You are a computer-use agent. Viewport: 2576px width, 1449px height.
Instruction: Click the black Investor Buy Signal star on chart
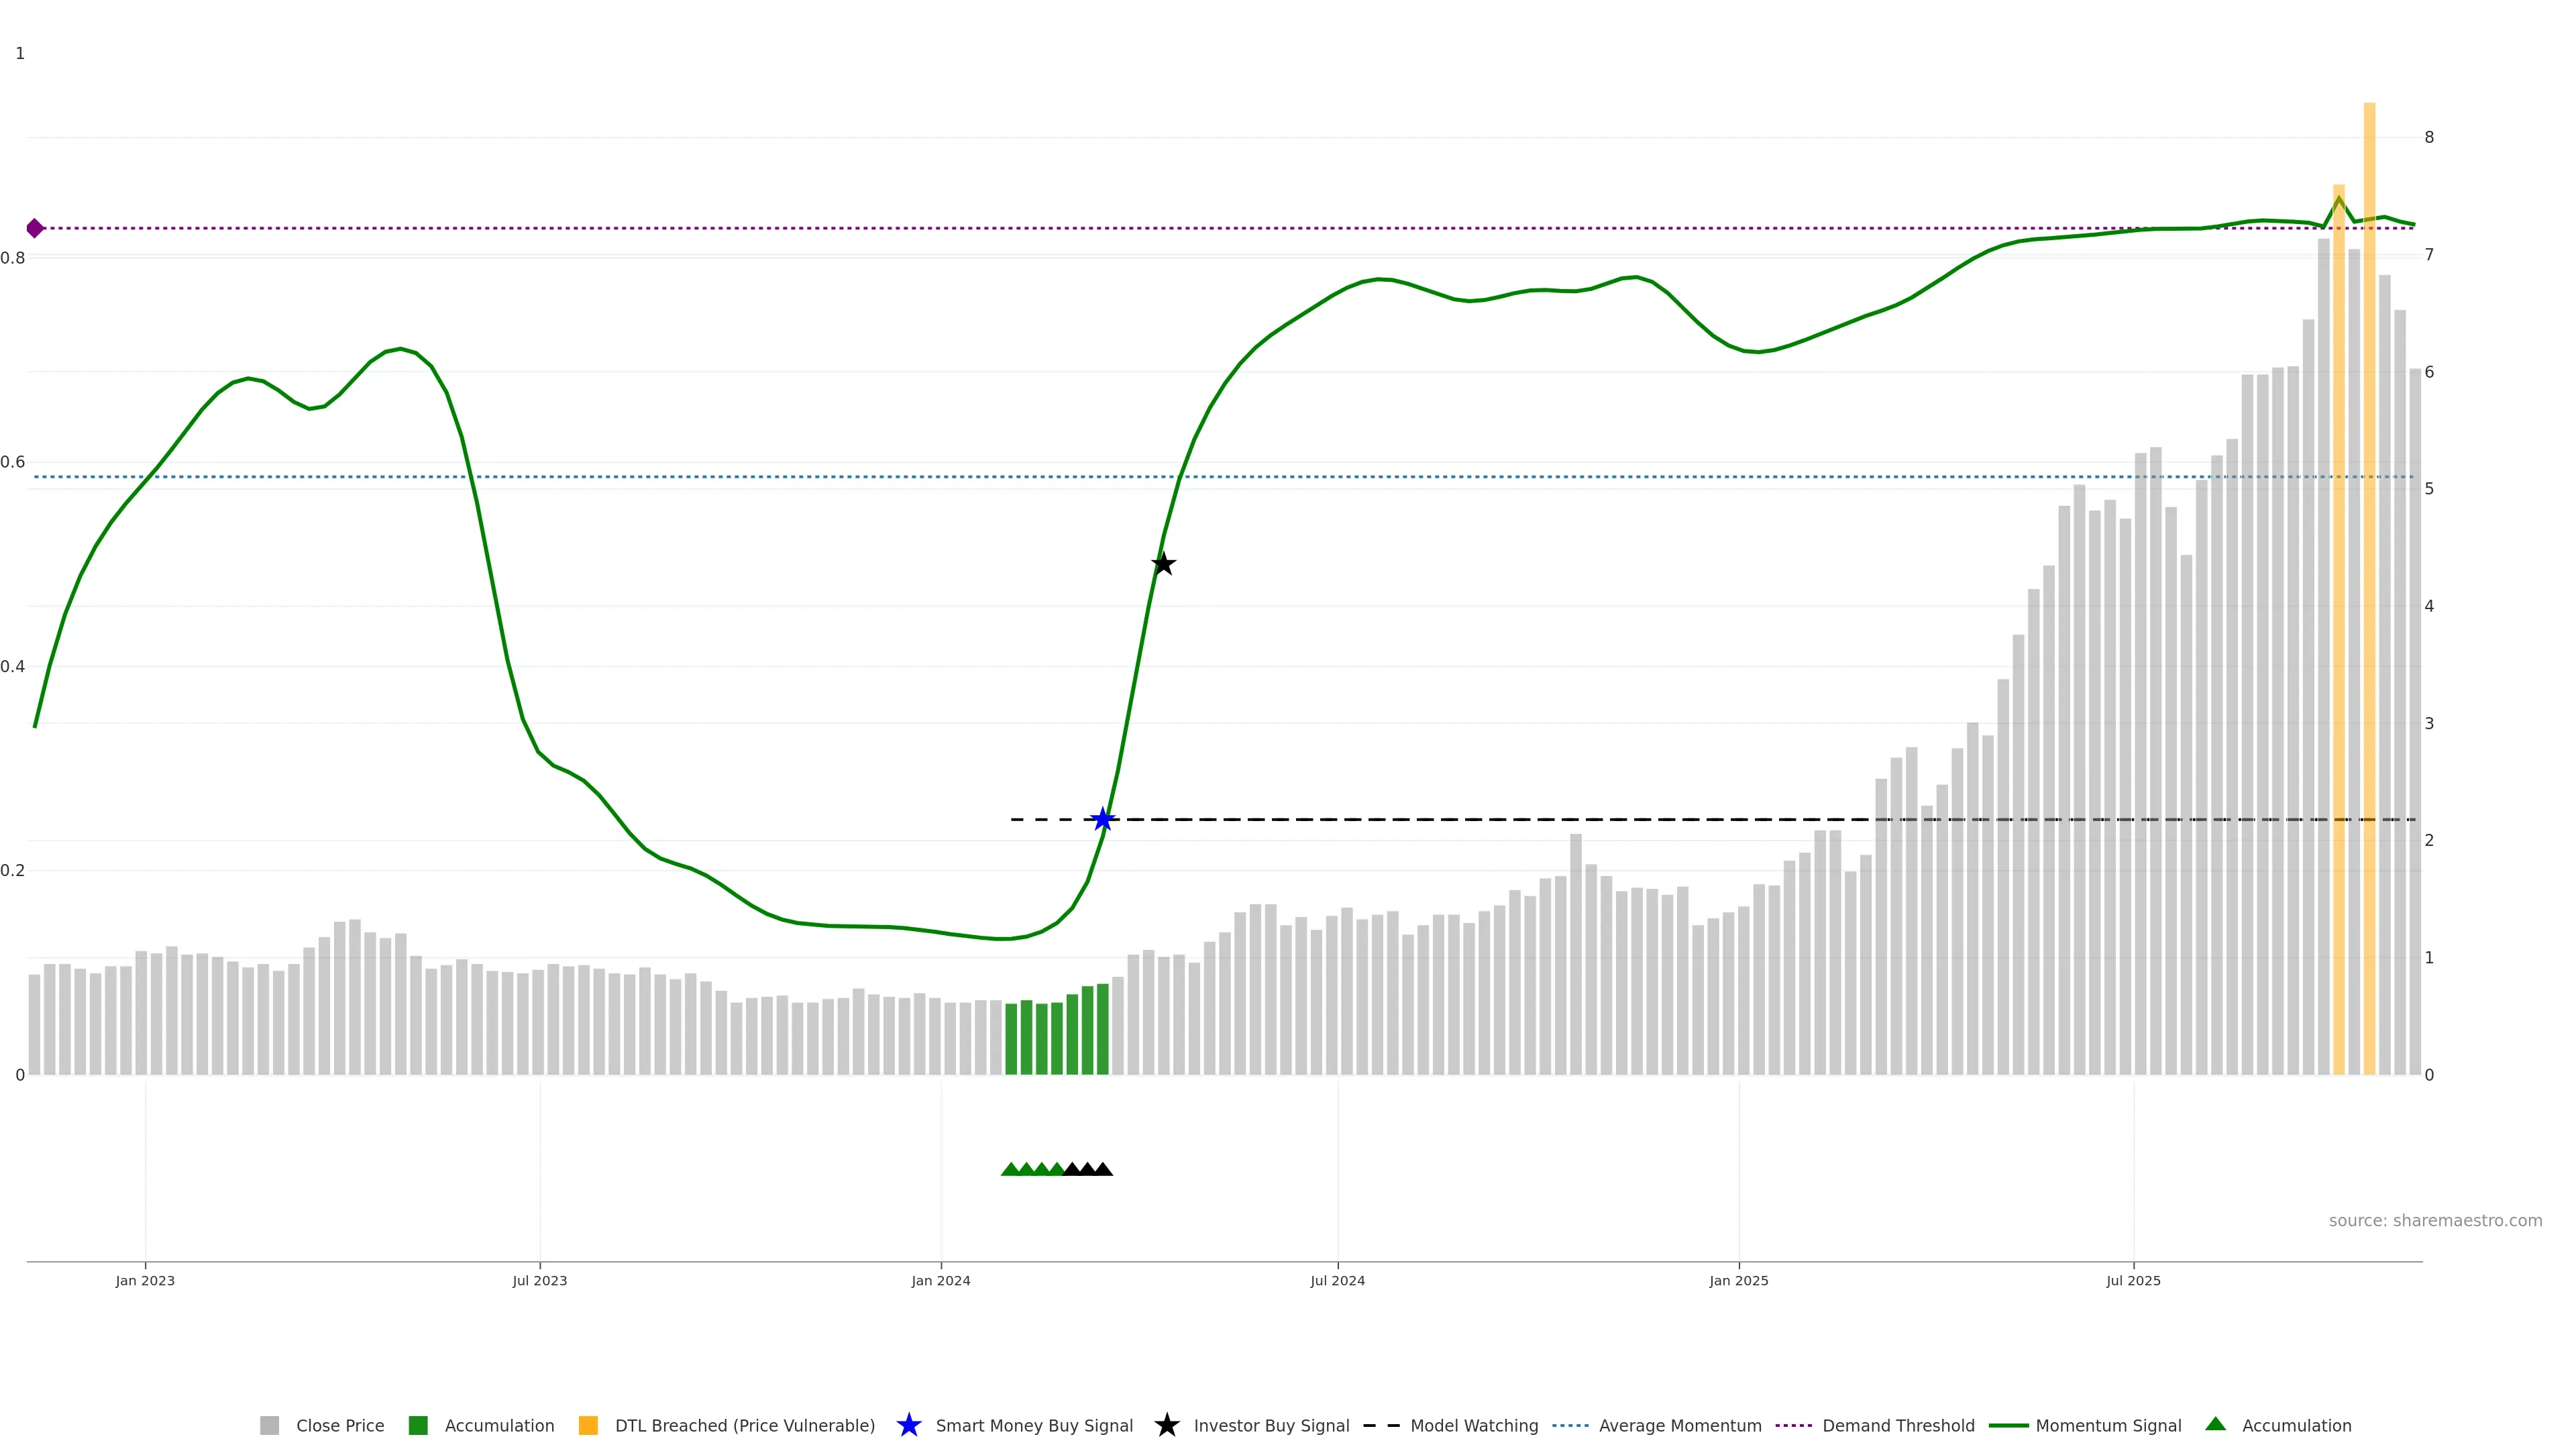pyautogui.click(x=1163, y=564)
